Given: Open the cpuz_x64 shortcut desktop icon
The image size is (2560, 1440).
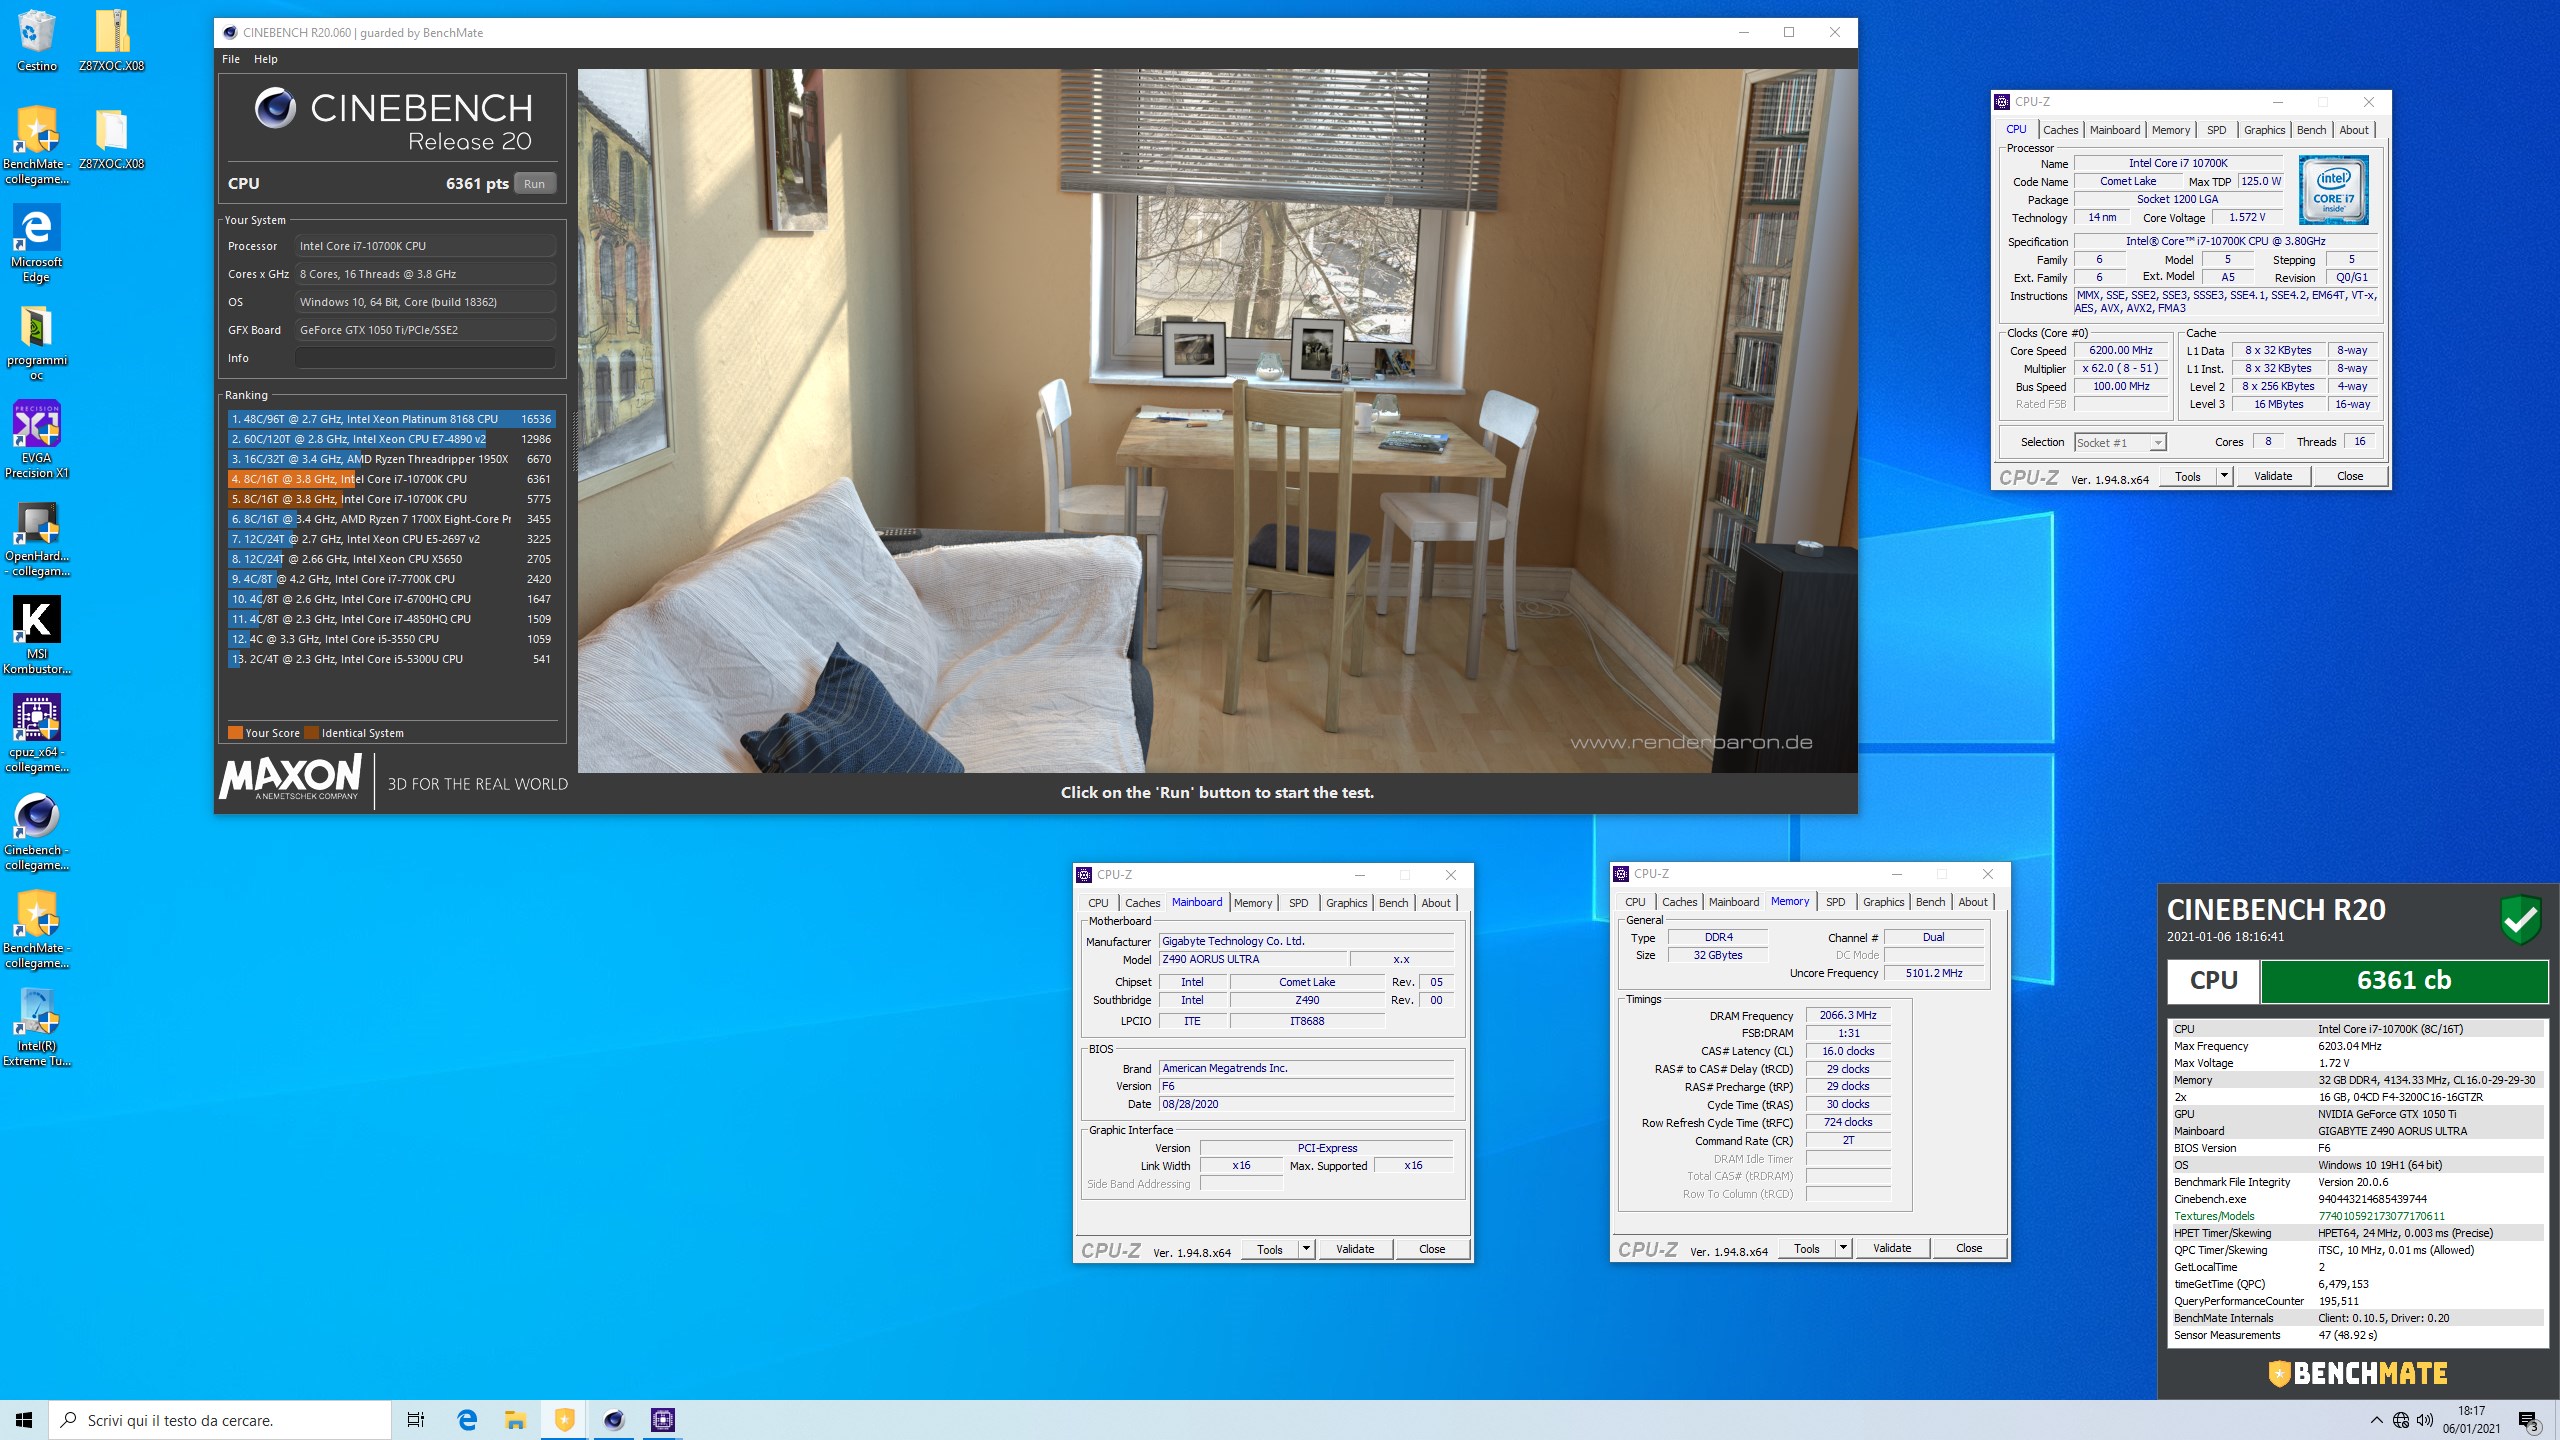Looking at the screenshot, I should (36, 733).
